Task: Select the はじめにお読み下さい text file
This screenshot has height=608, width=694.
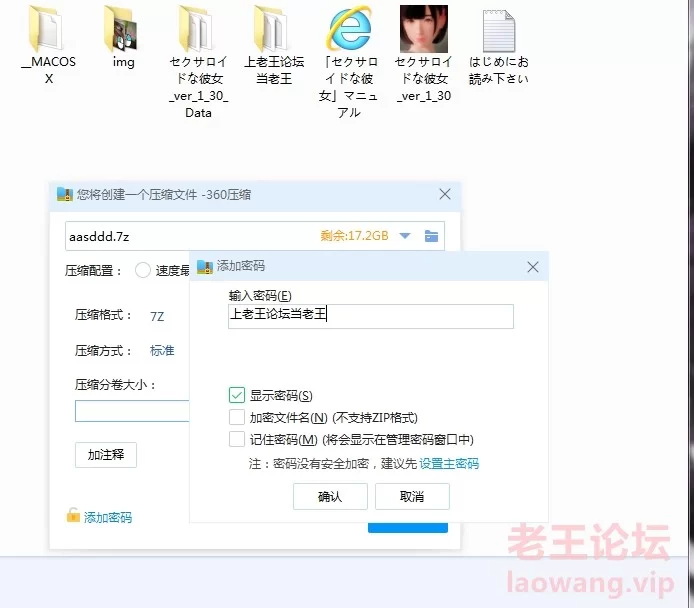Action: 498,29
